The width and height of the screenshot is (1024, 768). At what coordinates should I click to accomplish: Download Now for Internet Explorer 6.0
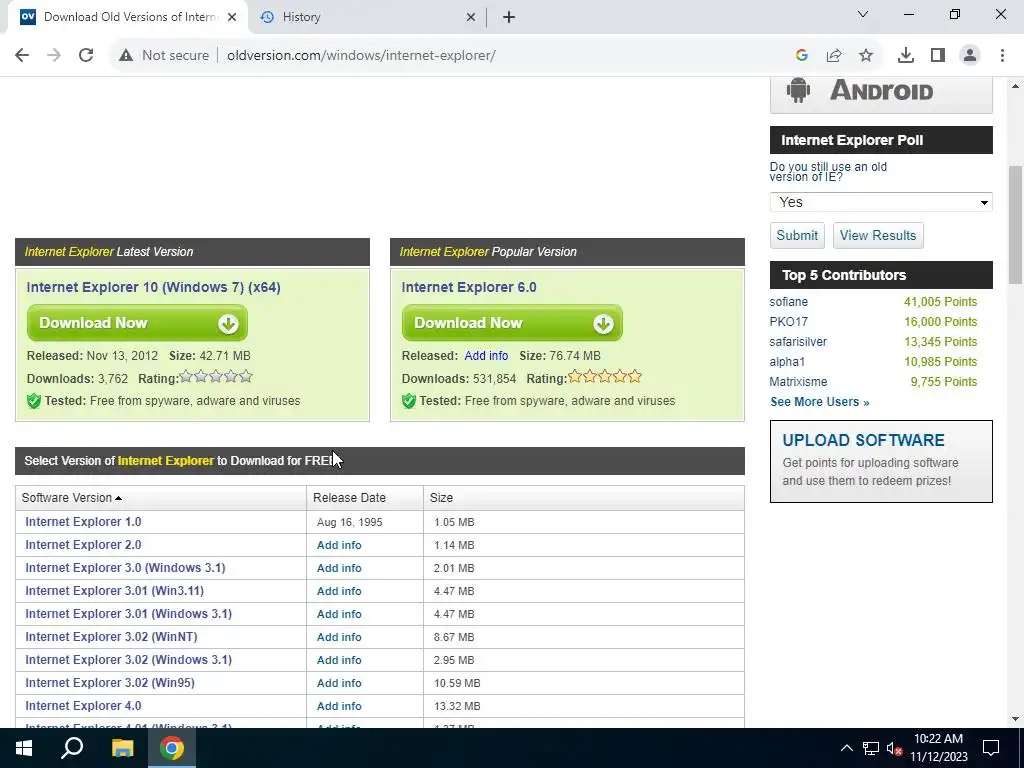coord(512,323)
